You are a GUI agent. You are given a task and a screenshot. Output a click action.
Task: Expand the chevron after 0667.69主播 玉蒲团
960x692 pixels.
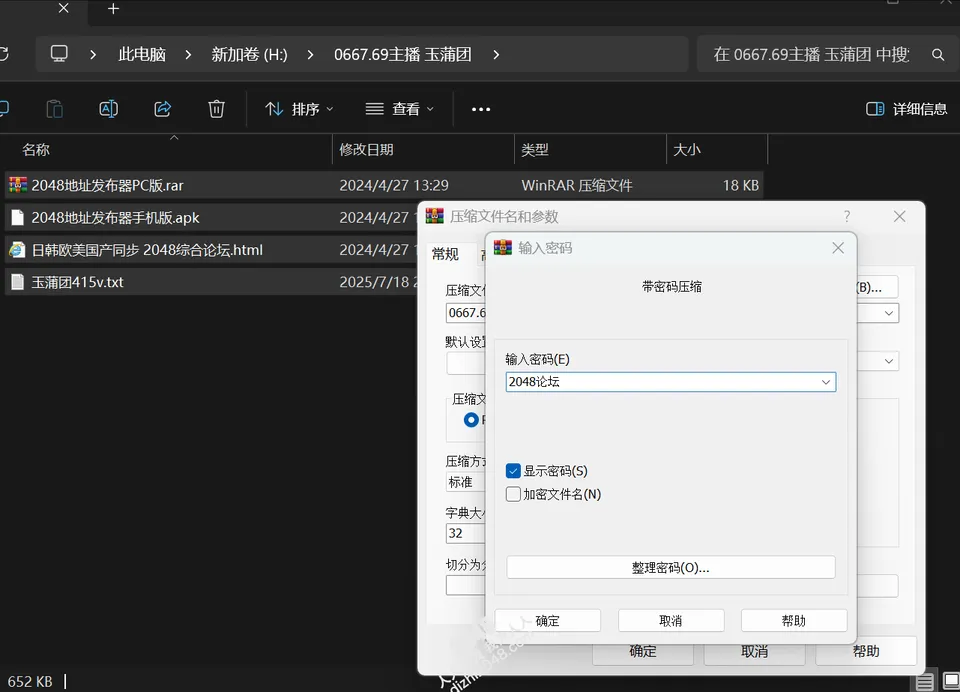click(x=496, y=55)
